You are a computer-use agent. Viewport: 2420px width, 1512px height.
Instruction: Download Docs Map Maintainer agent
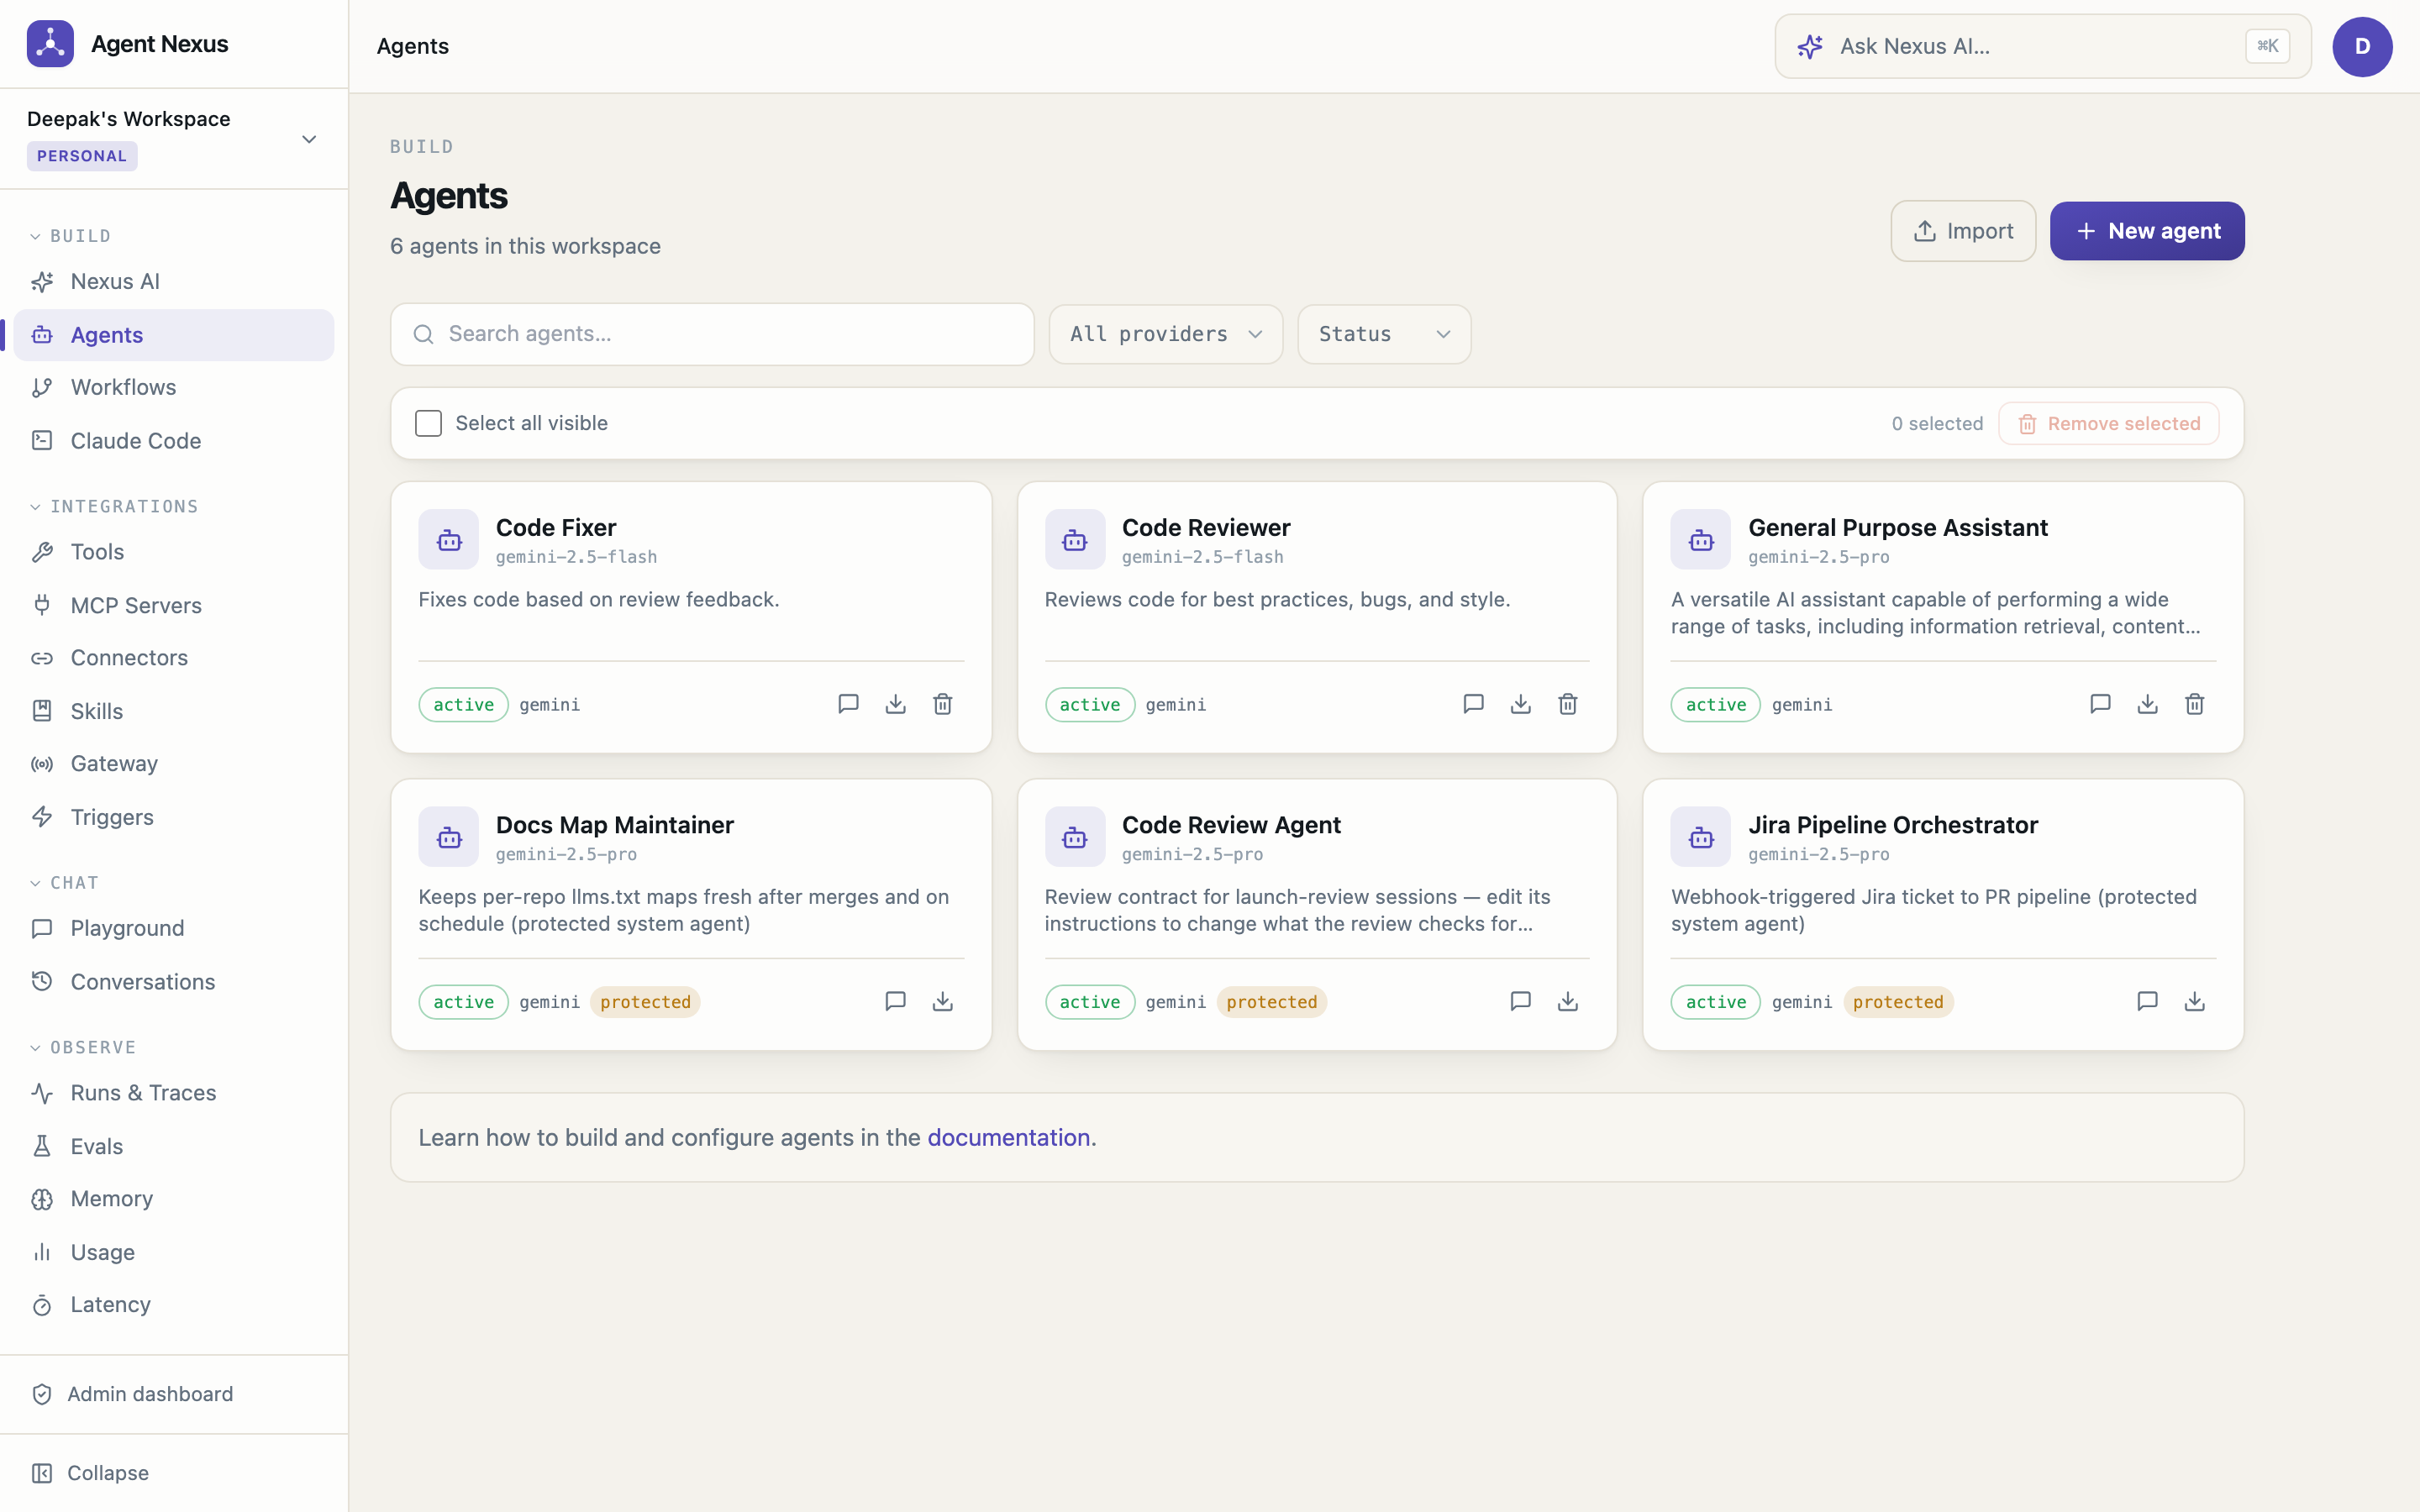pos(942,1001)
